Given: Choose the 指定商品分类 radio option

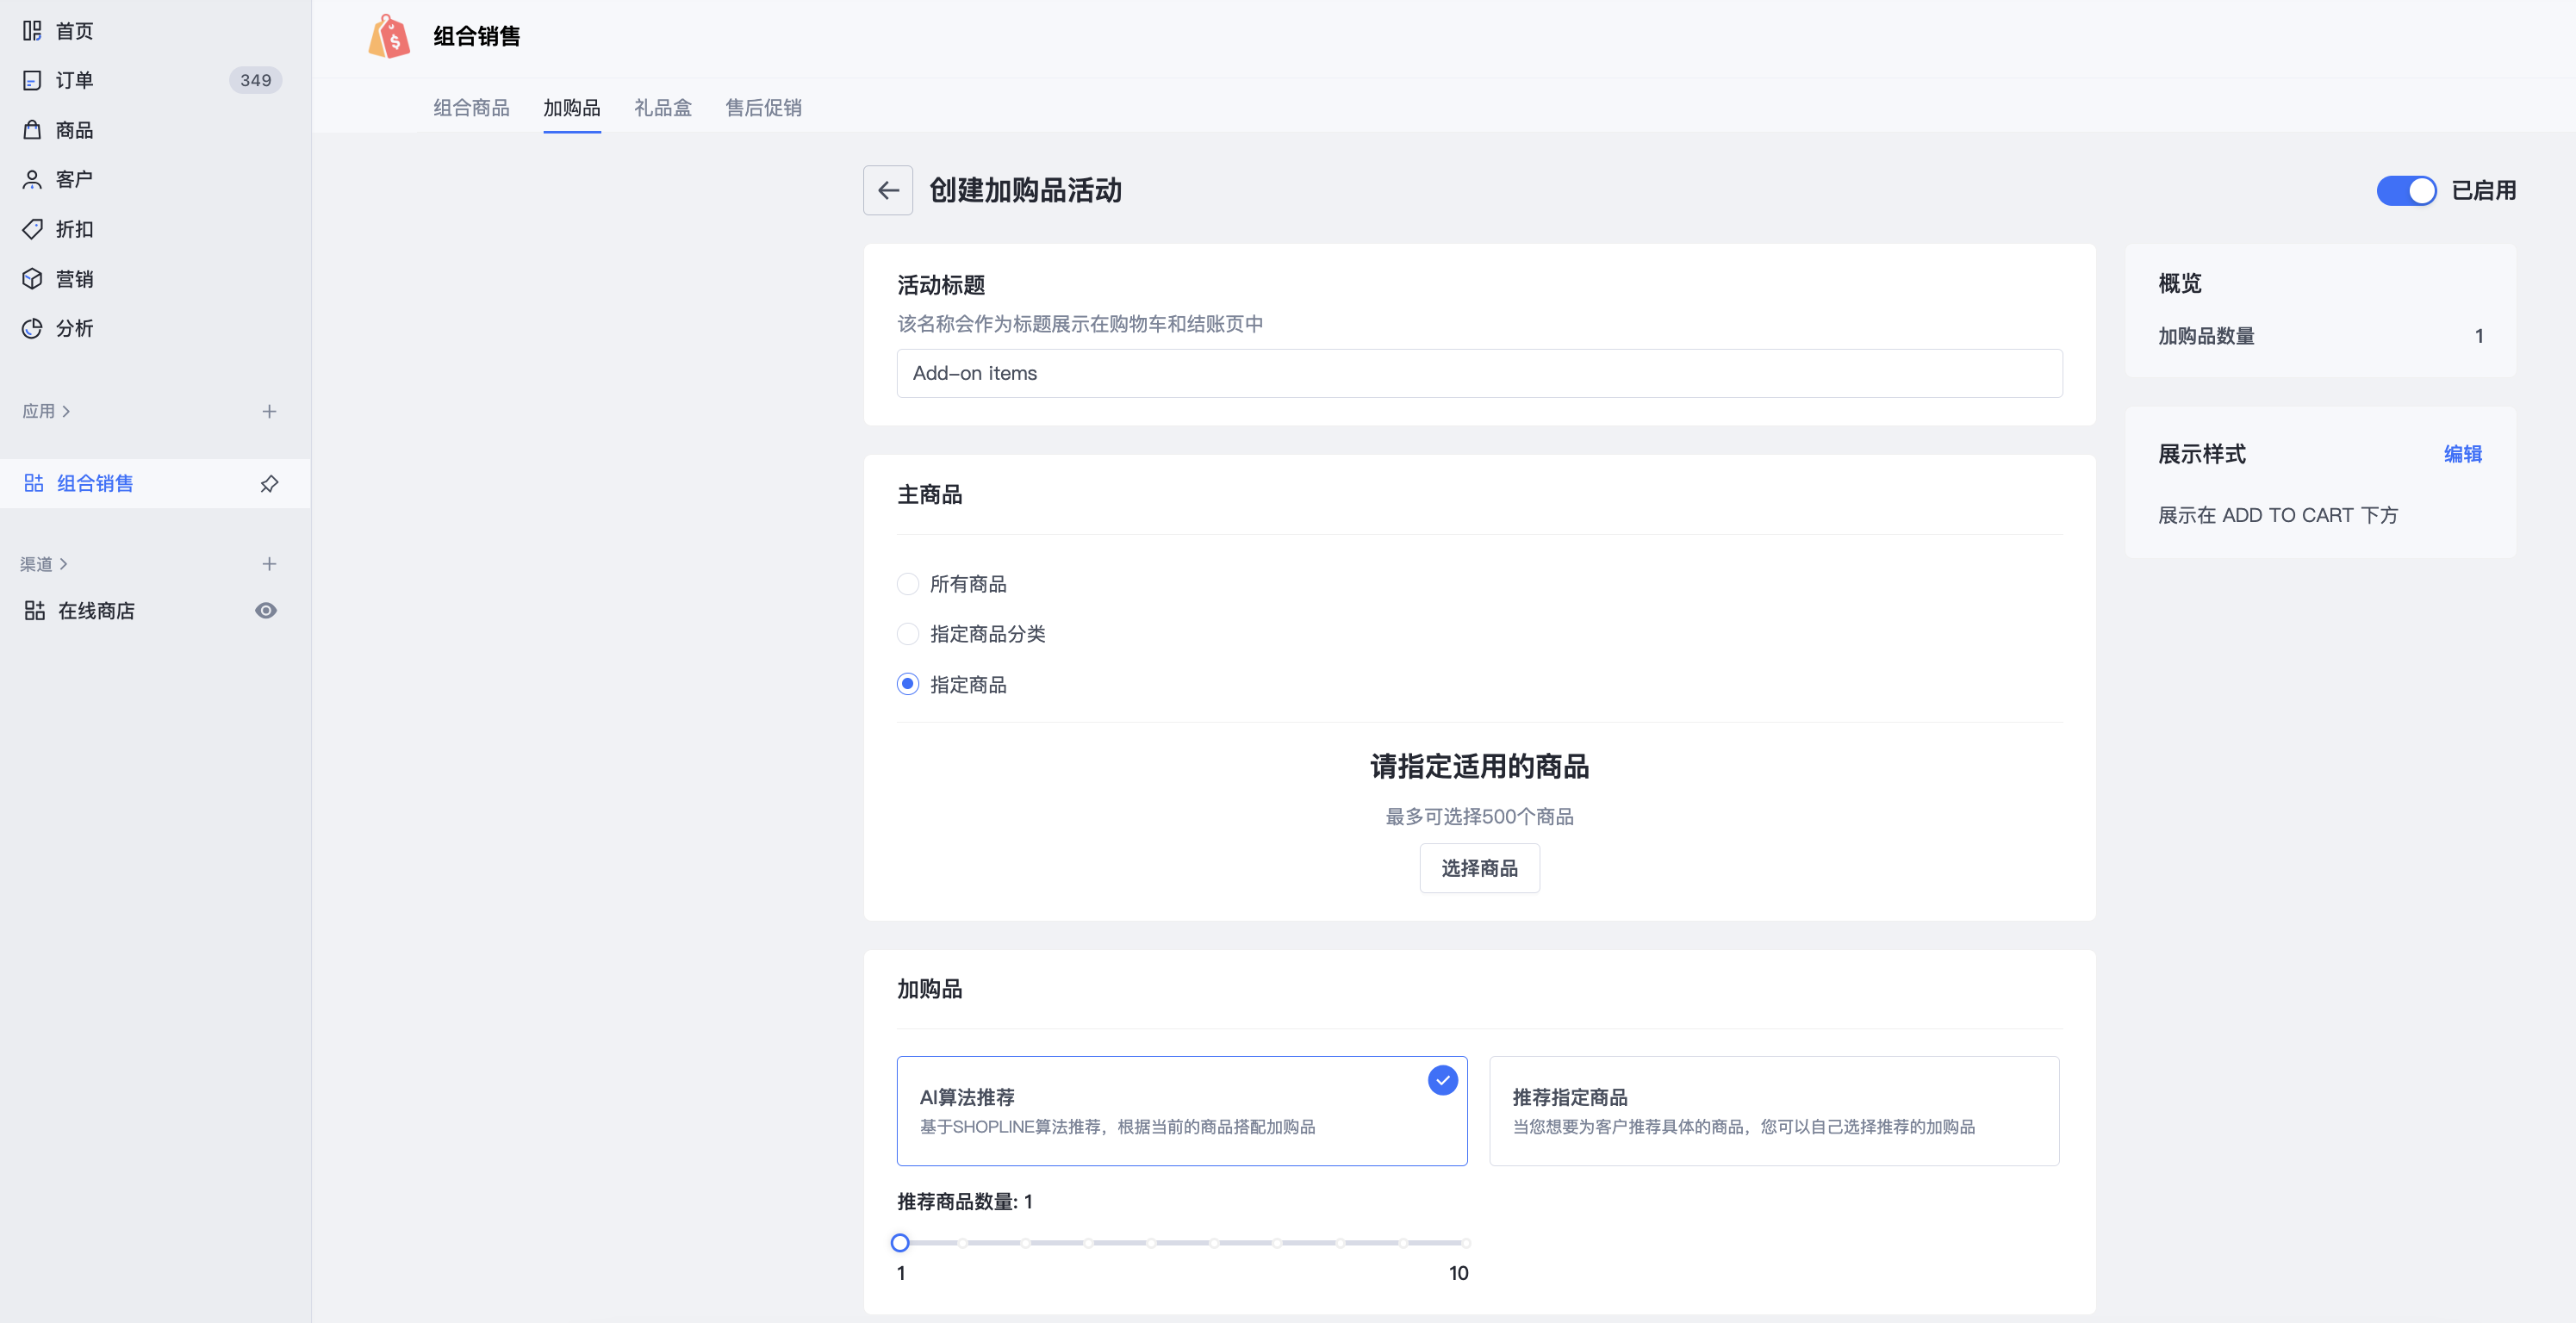Looking at the screenshot, I should (907, 634).
